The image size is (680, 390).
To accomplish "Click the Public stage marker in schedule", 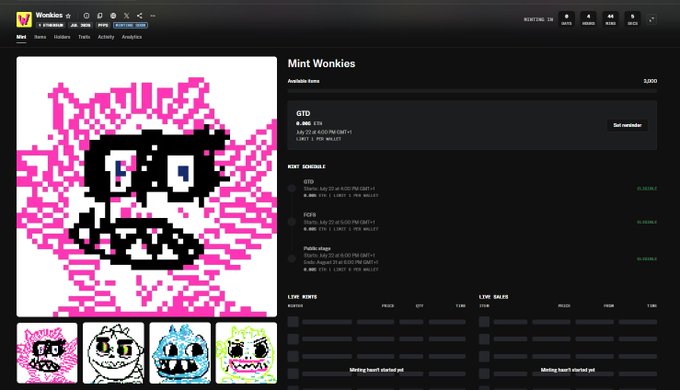I will coord(292,259).
